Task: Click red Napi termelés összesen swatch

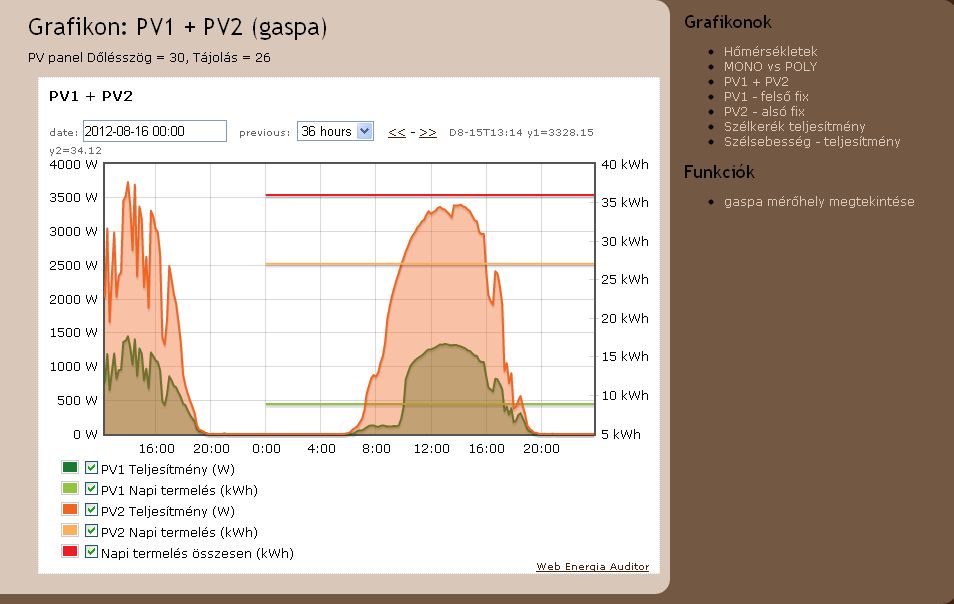Action: [70, 551]
